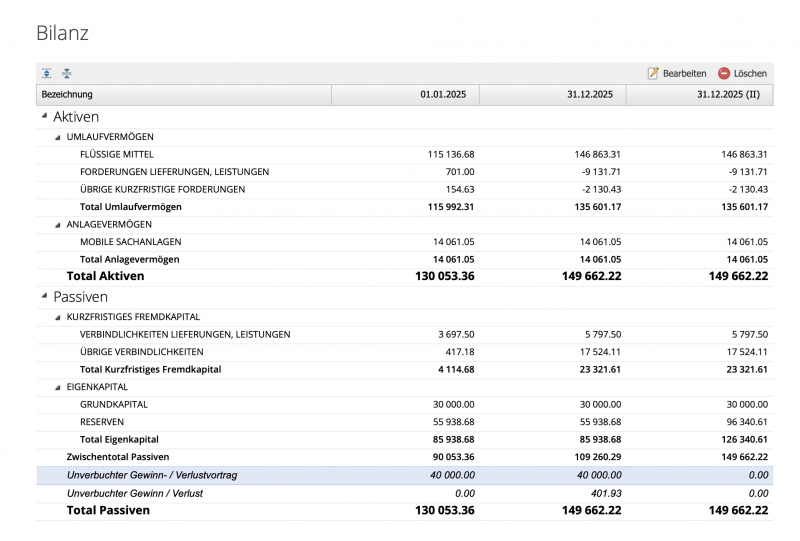Click the expand all rows icon
This screenshot has width=800, height=541.
click(x=47, y=73)
